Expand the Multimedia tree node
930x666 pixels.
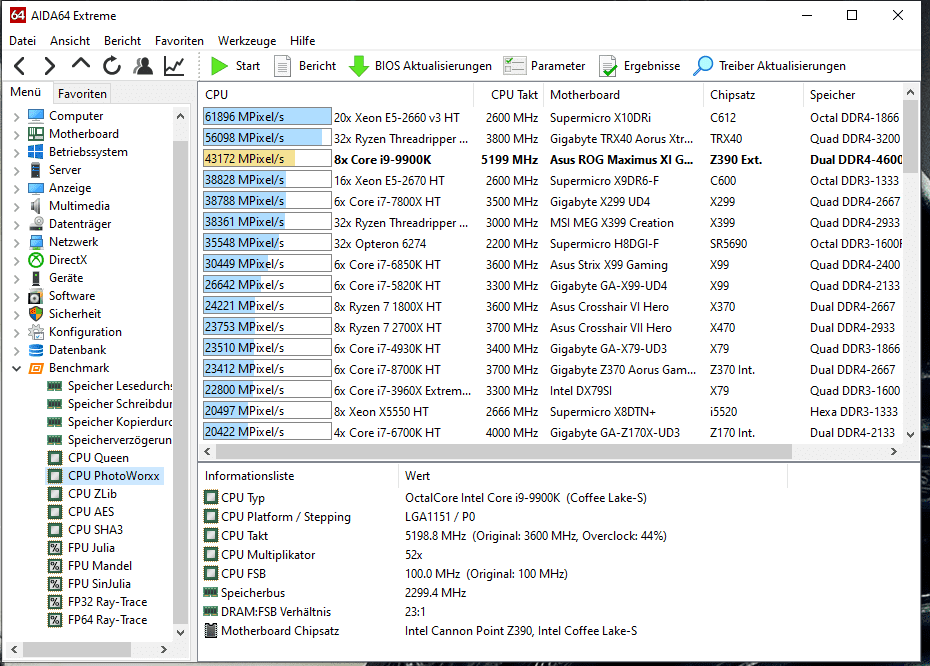tap(17, 207)
